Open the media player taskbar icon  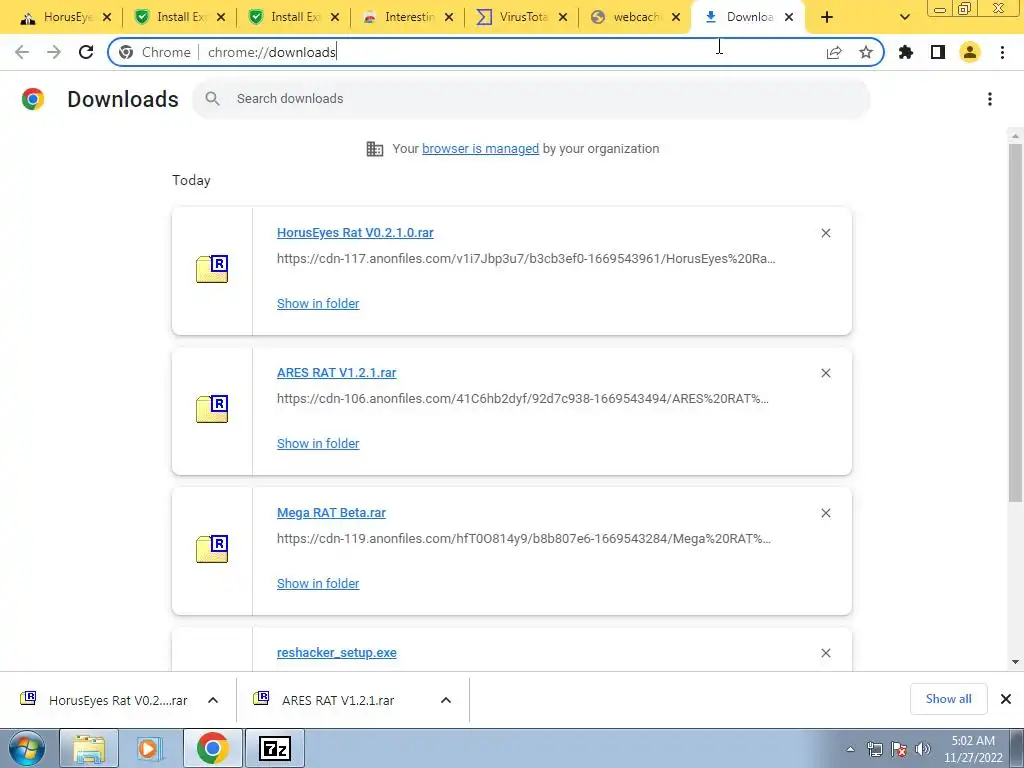tap(149, 748)
